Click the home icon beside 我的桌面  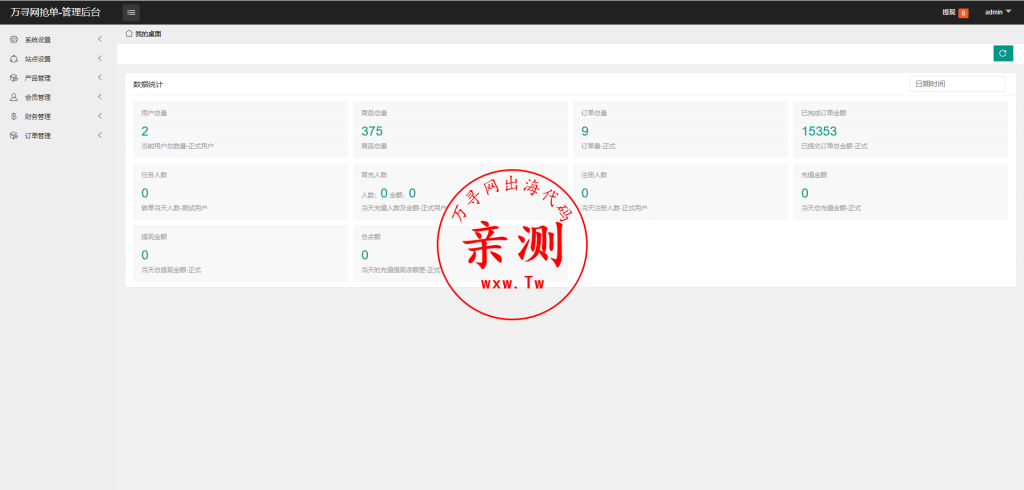(x=129, y=33)
